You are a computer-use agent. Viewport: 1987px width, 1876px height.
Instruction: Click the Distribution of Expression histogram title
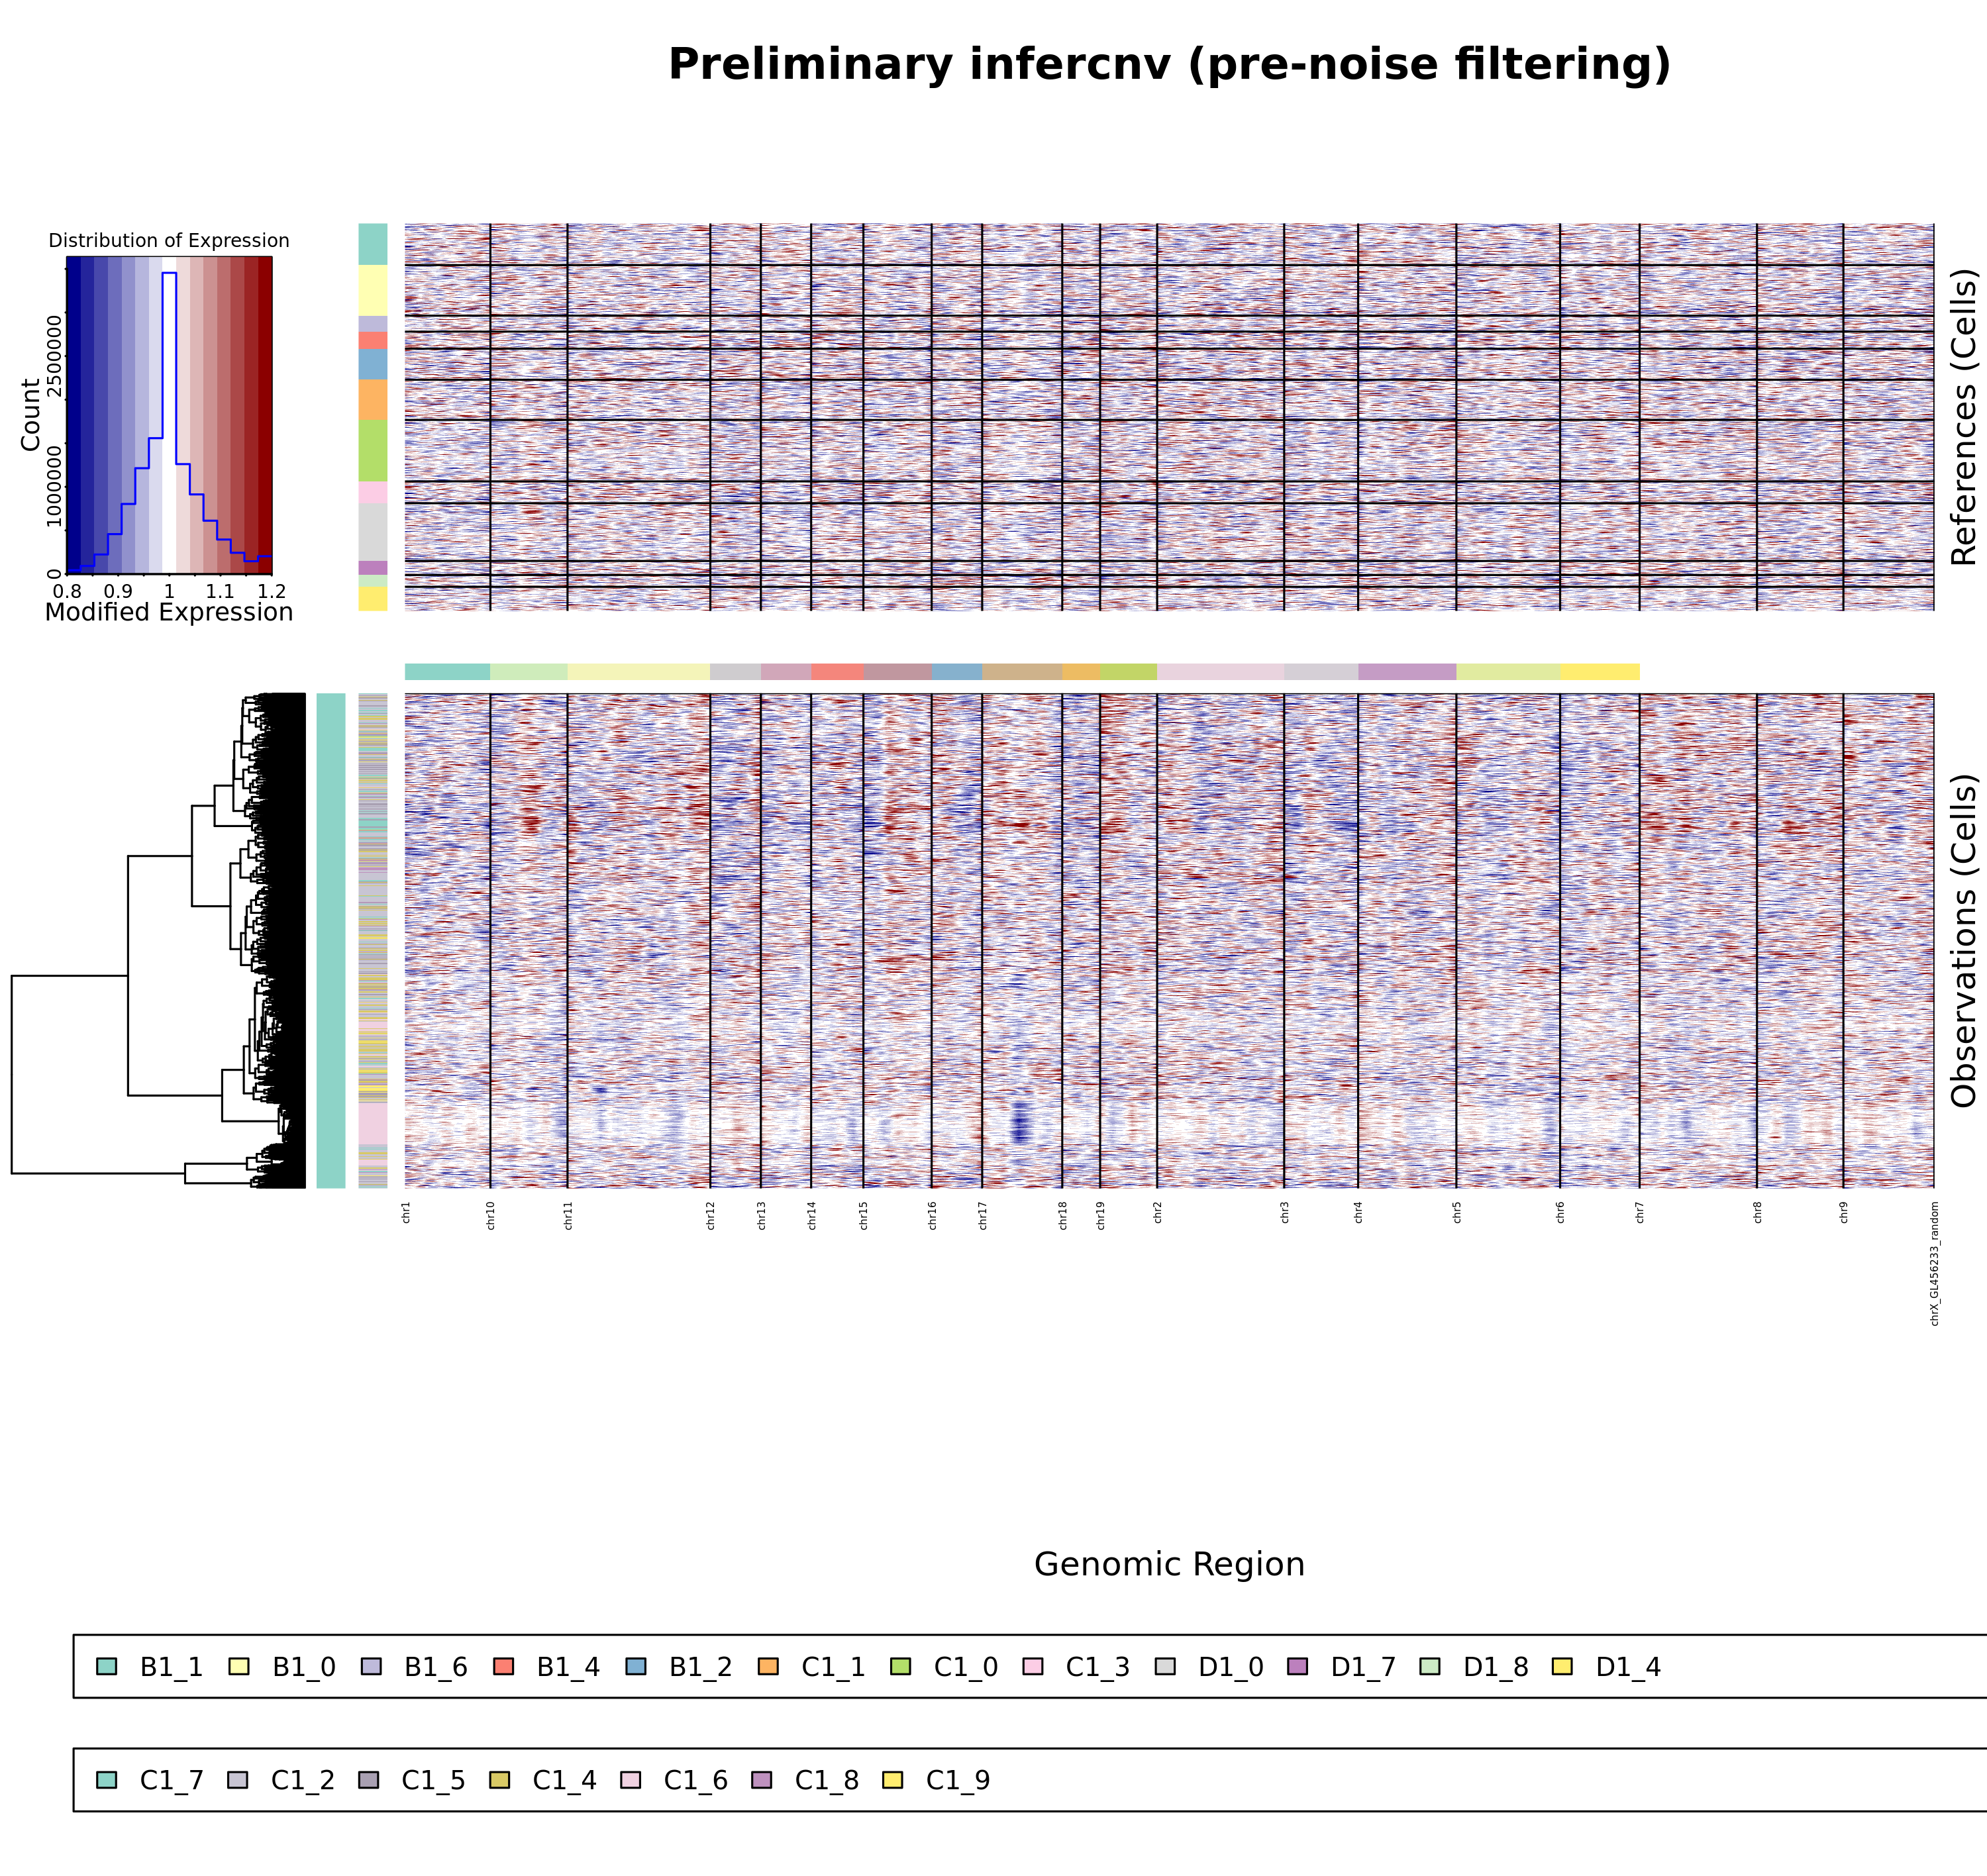pos(169,240)
